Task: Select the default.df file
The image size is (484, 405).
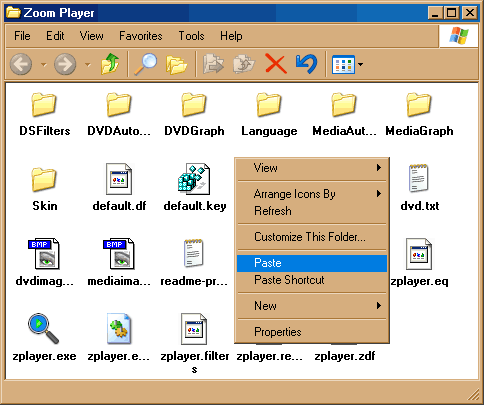Action: [x=119, y=188]
